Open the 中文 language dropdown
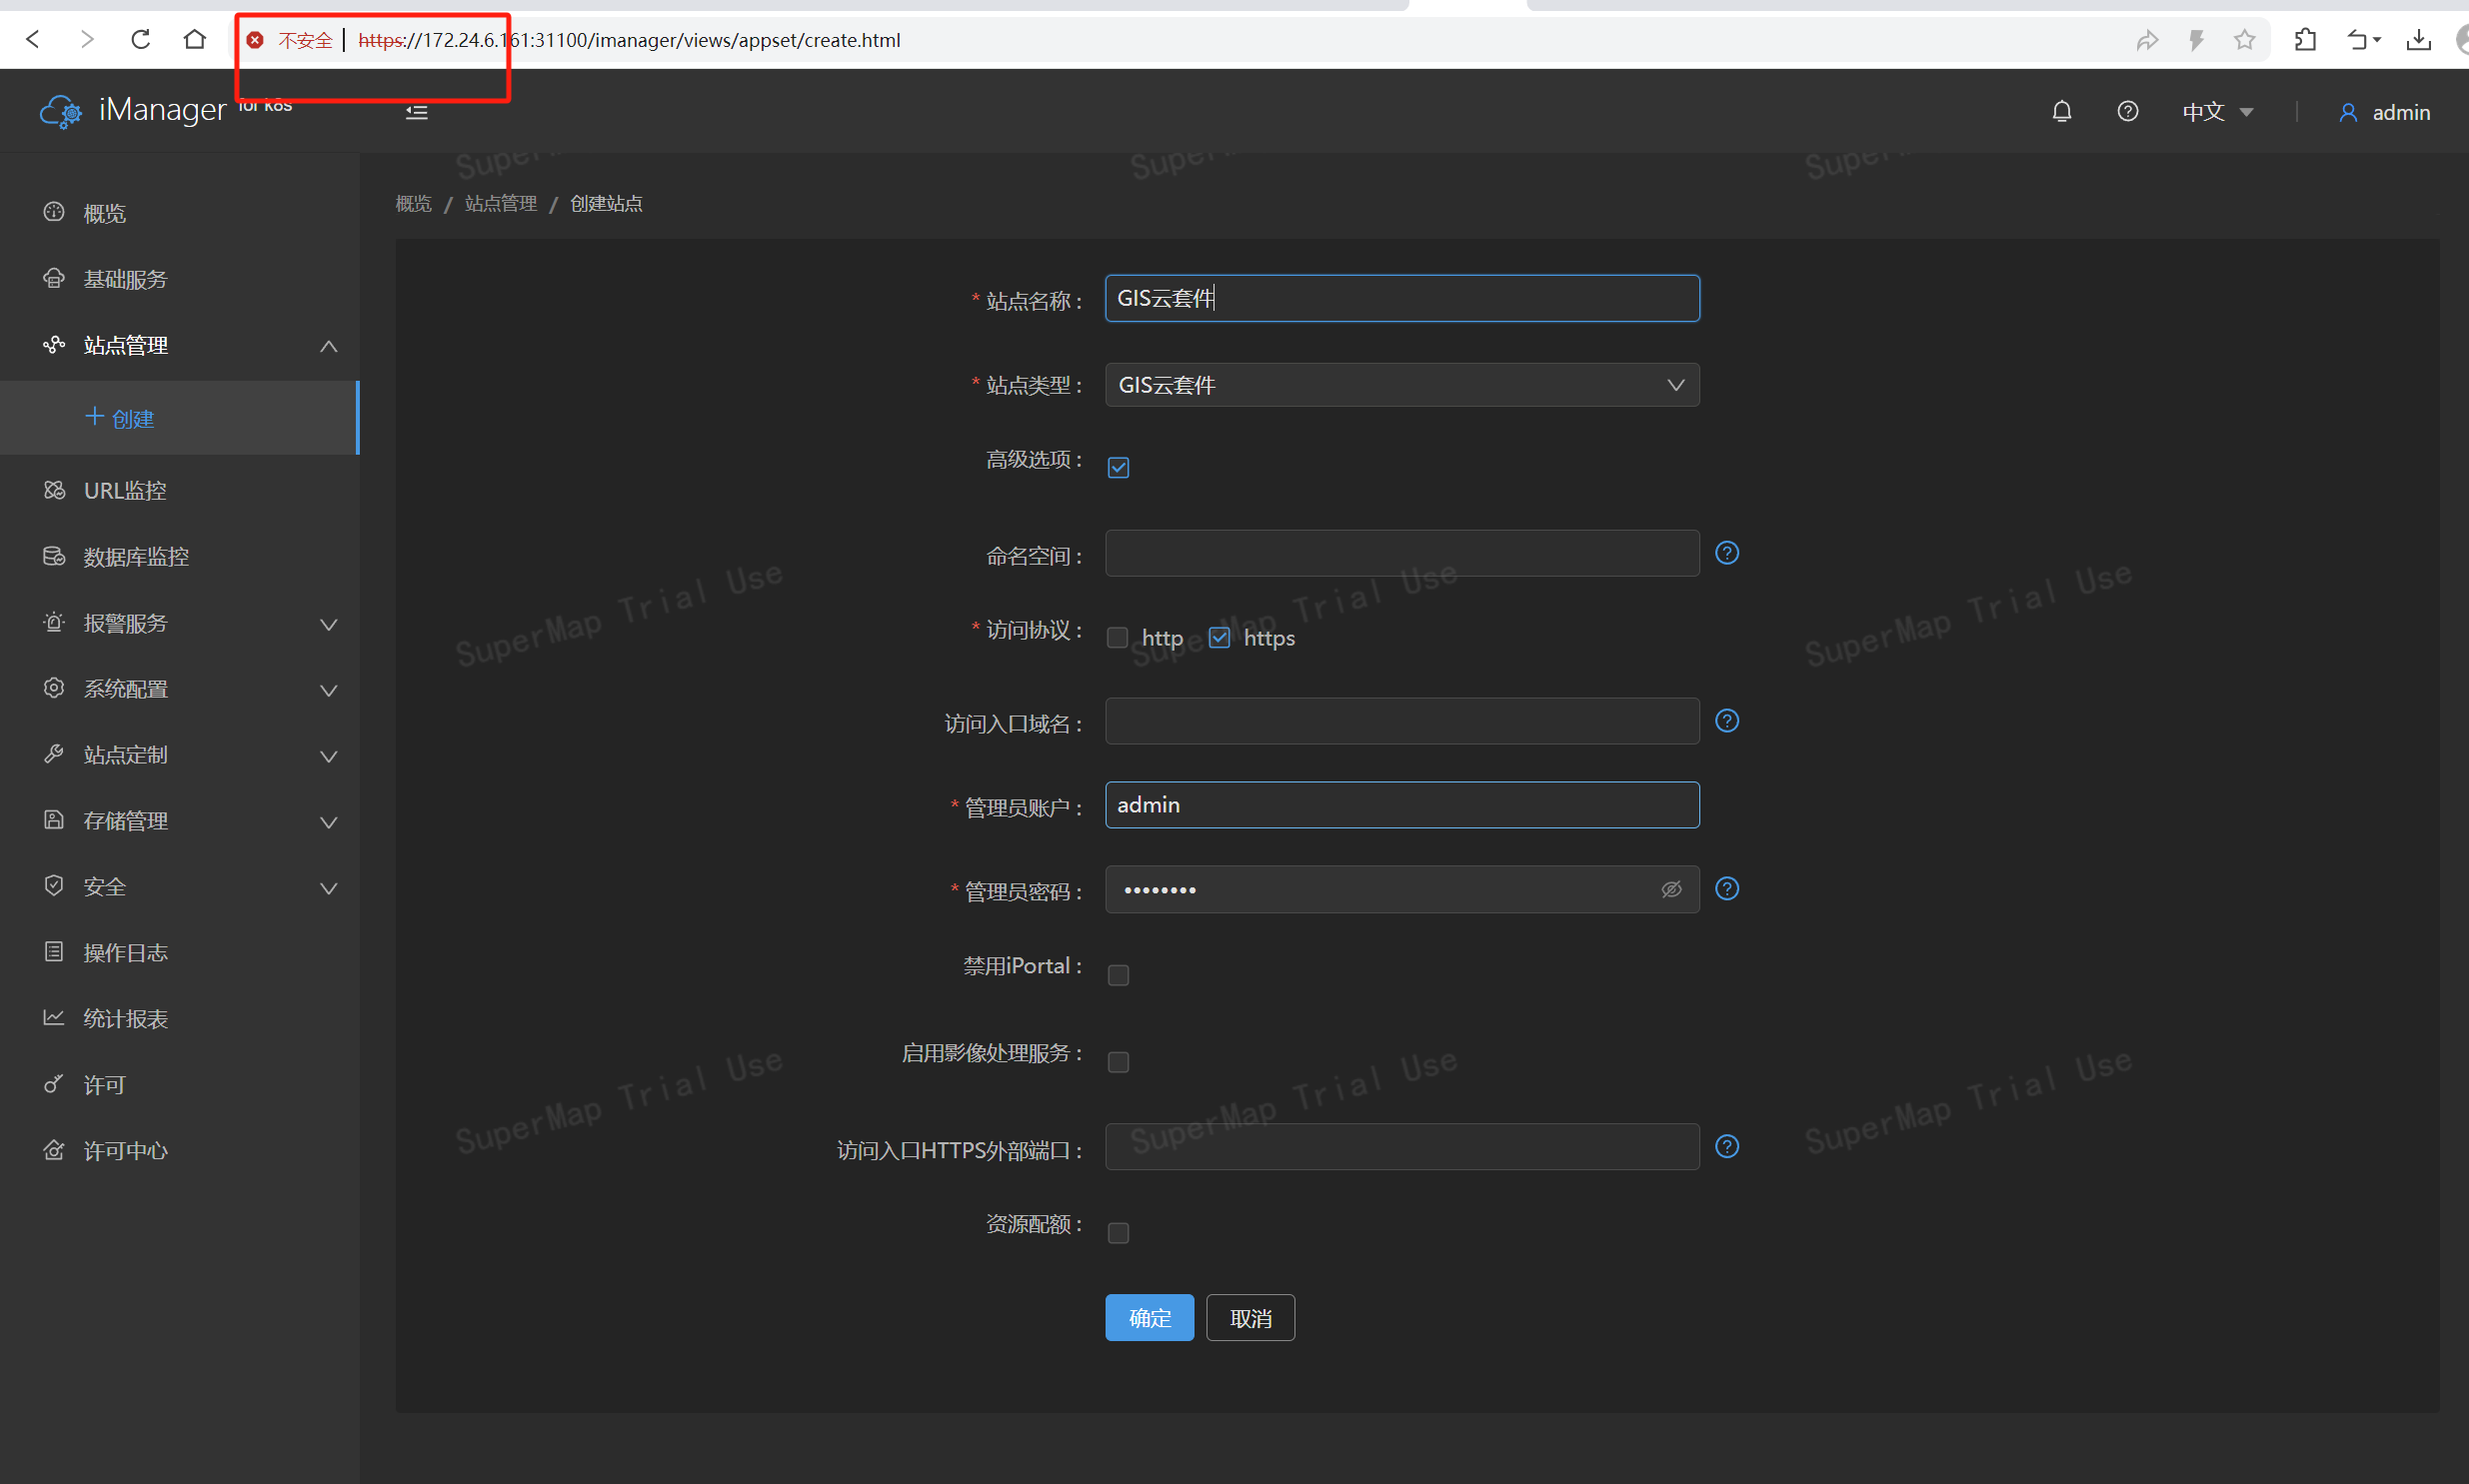Screen dimensions: 2469x1484 (x=2216, y=112)
